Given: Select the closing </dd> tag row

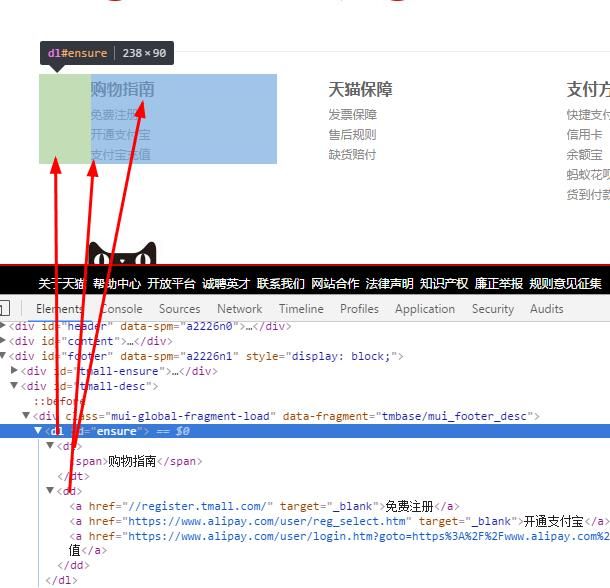Looking at the screenshot, I should pyautogui.click(x=73, y=566).
